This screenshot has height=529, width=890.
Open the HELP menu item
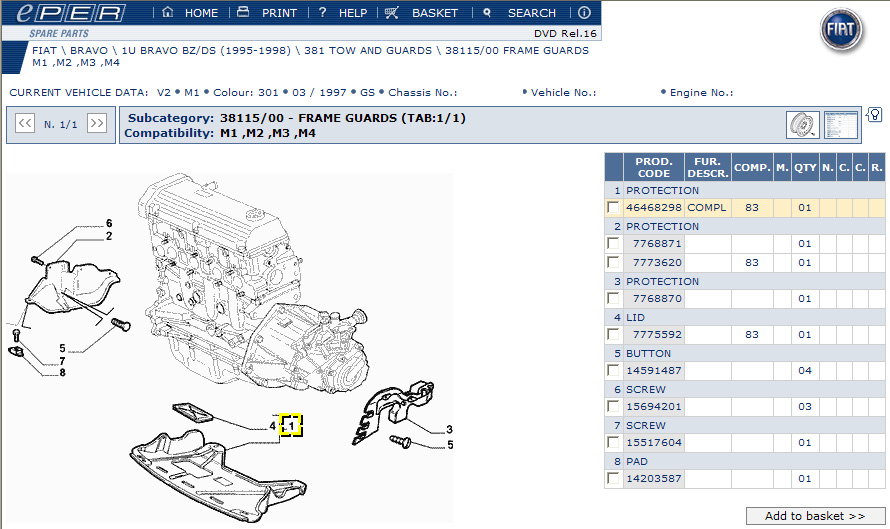click(x=352, y=13)
